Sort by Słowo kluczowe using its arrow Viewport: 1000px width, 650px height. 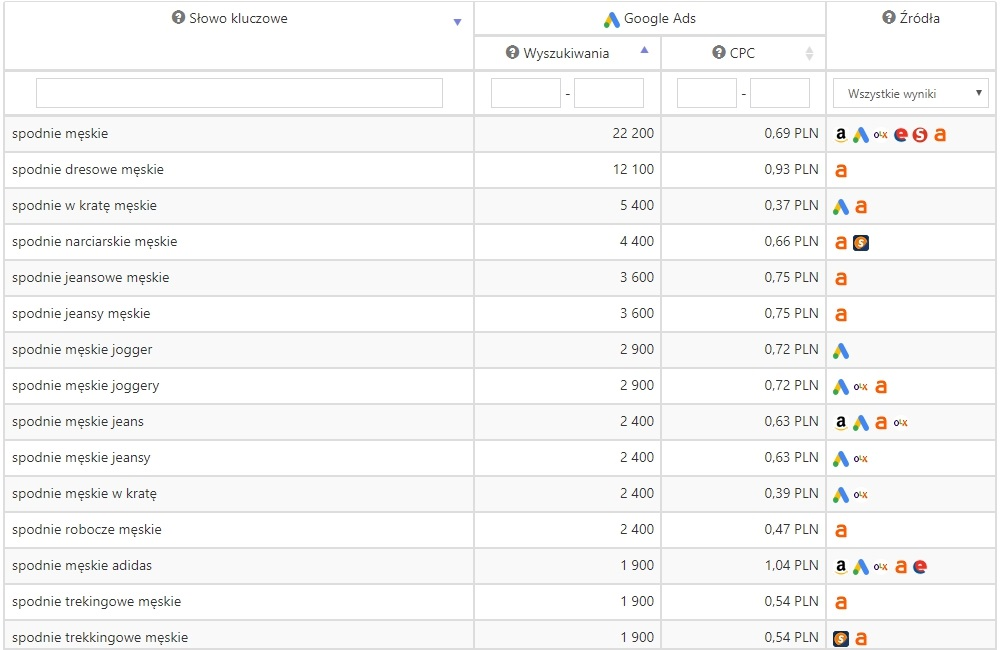point(457,22)
